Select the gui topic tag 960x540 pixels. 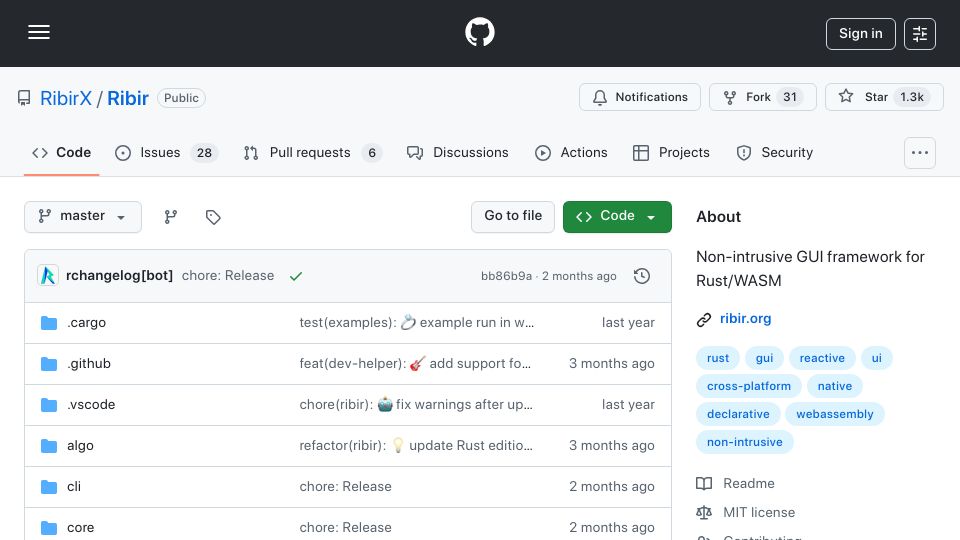click(764, 358)
